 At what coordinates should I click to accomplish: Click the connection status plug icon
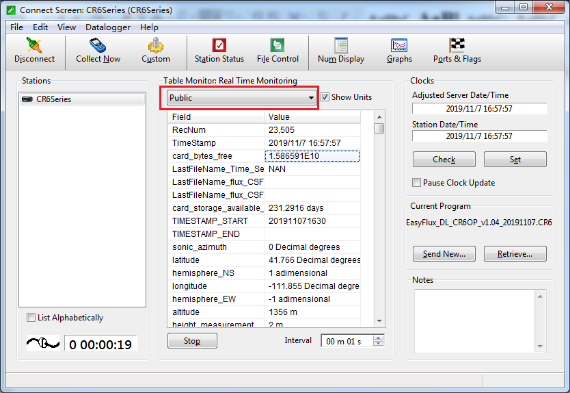click(43, 343)
